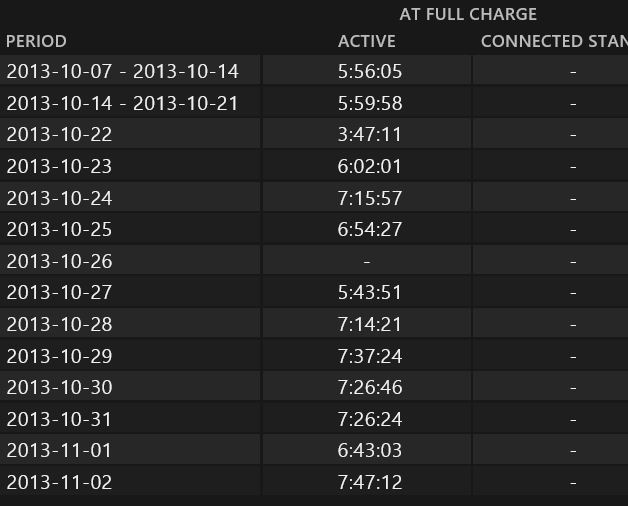The height and width of the screenshot is (506, 628).
Task: Click the active time 6:54:27
Action: coord(370,229)
